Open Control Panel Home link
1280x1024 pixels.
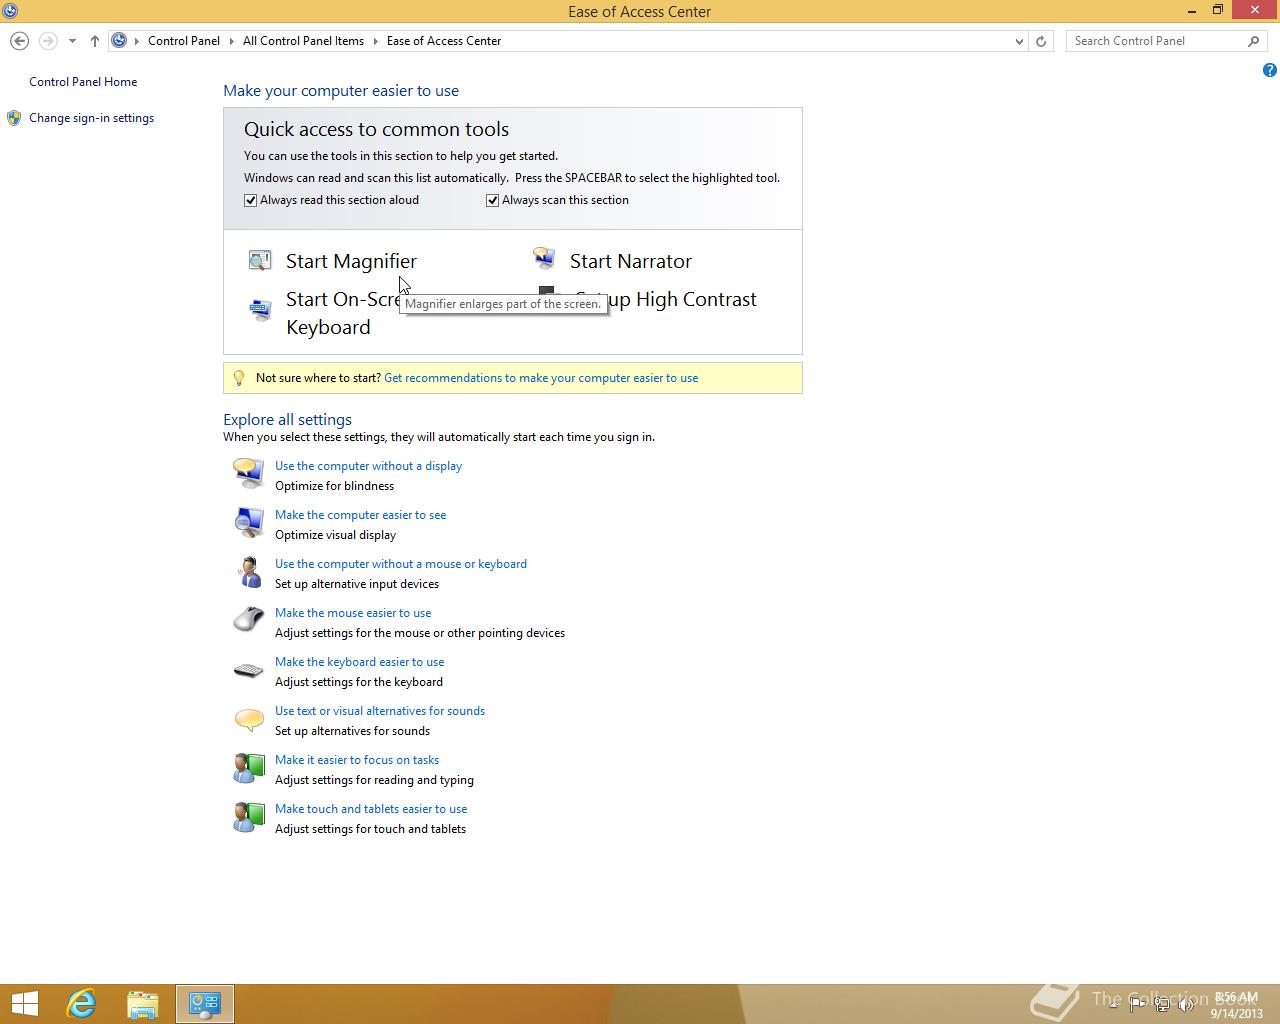click(83, 82)
